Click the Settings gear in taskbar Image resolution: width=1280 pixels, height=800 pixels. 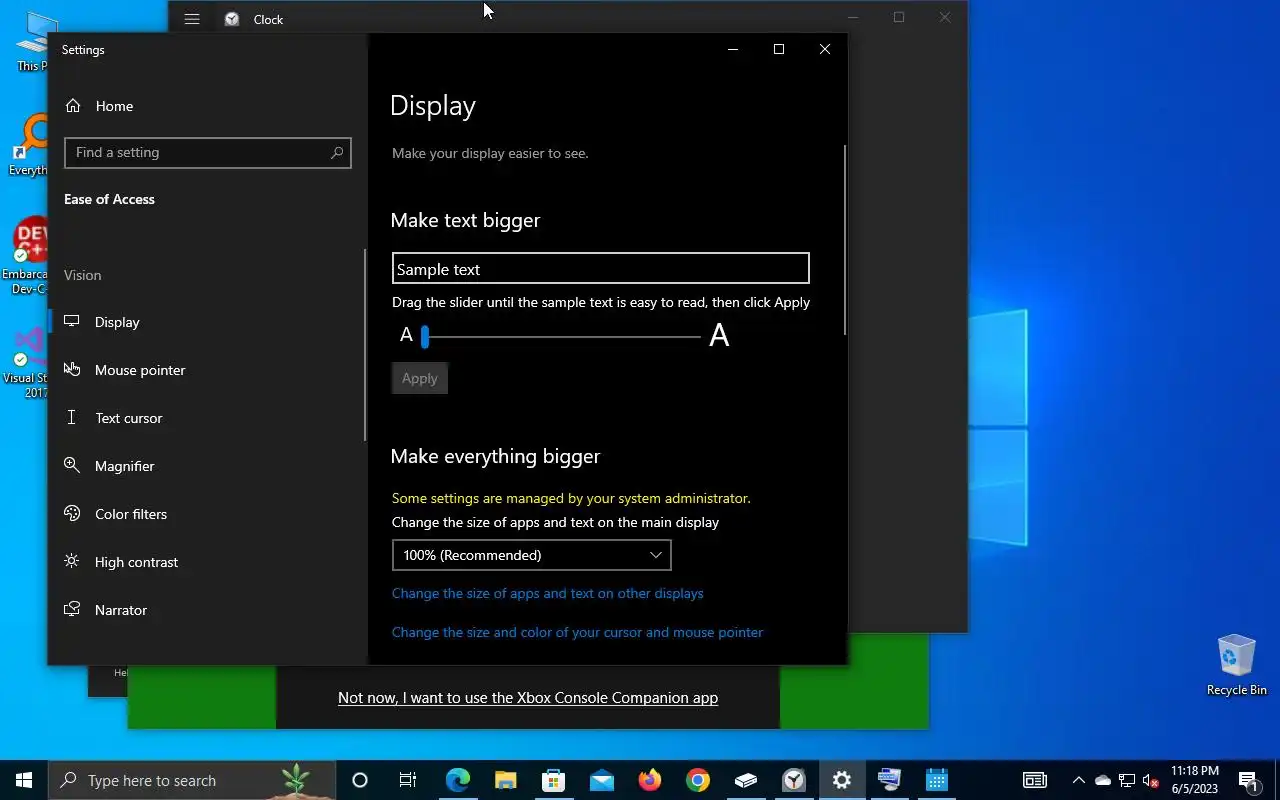pyautogui.click(x=842, y=780)
